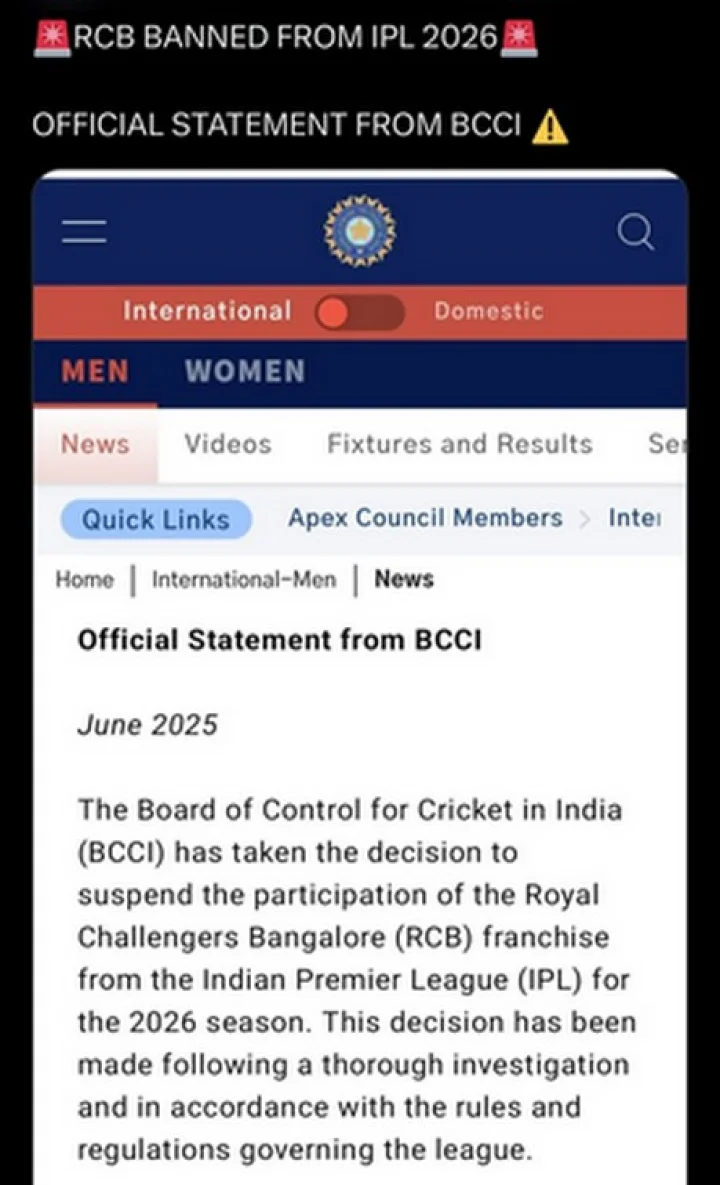Open the News tab
The height and width of the screenshot is (1185, 720).
95,444
